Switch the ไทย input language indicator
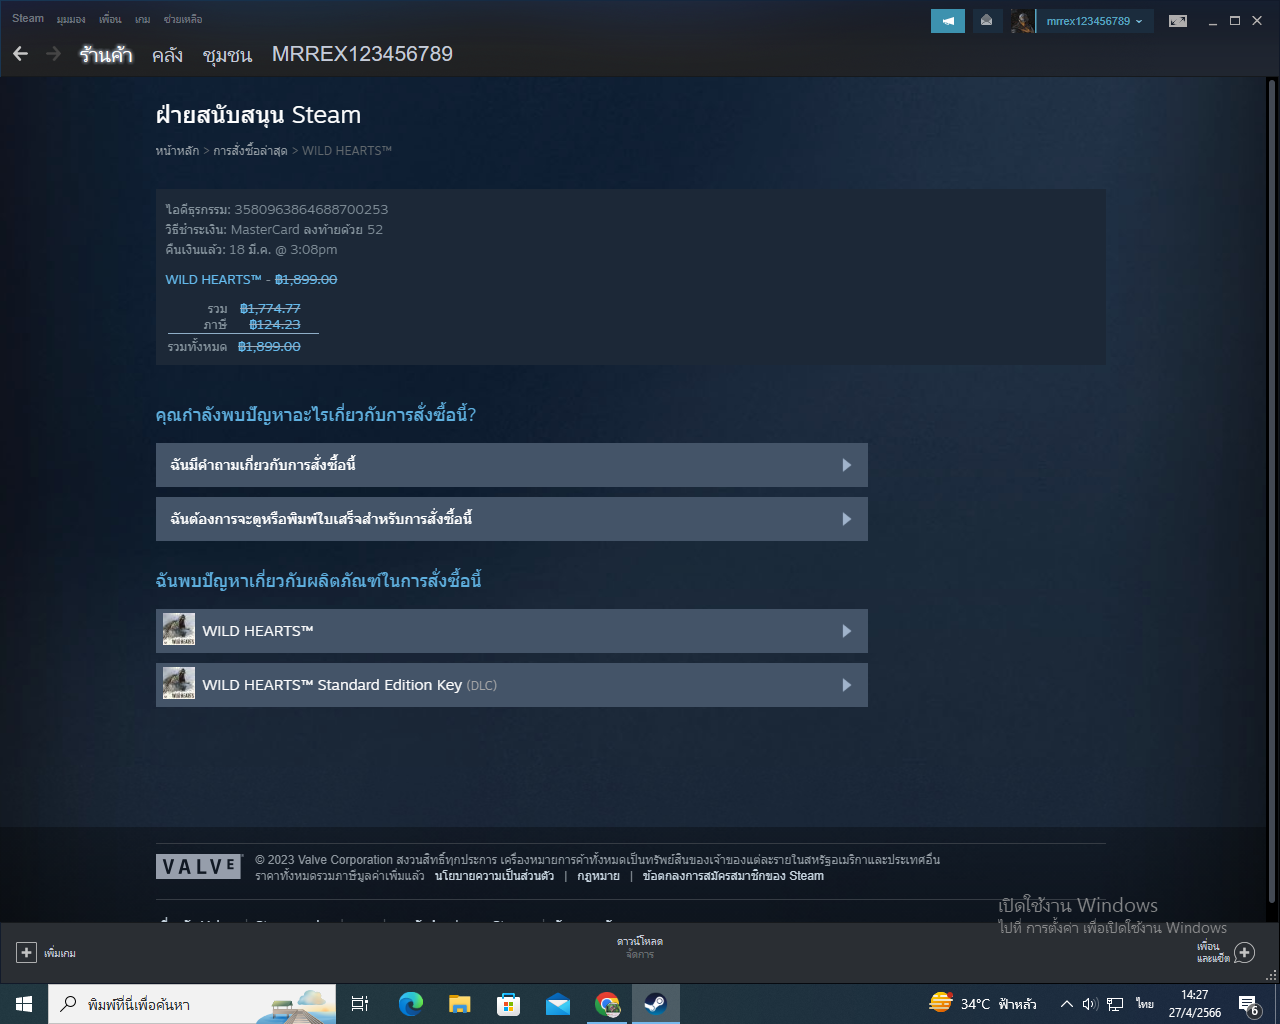1280x1024 pixels. (x=1145, y=1004)
